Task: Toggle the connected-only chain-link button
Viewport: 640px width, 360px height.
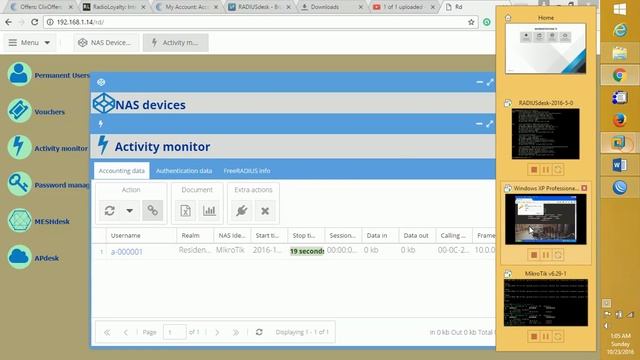Action: point(153,211)
